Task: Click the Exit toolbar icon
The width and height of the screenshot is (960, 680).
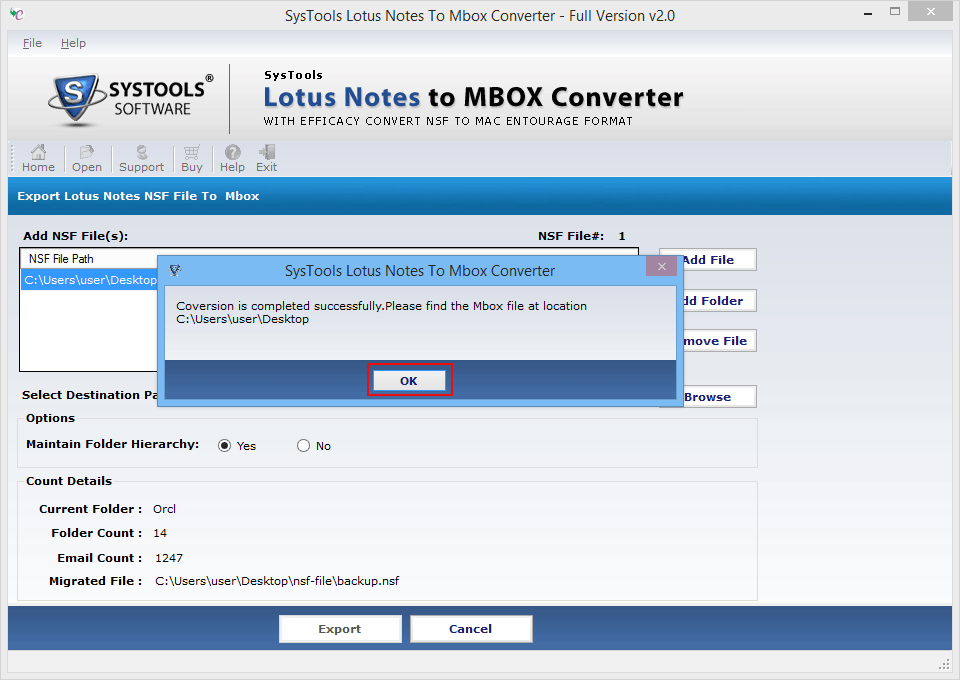Action: coord(266,159)
